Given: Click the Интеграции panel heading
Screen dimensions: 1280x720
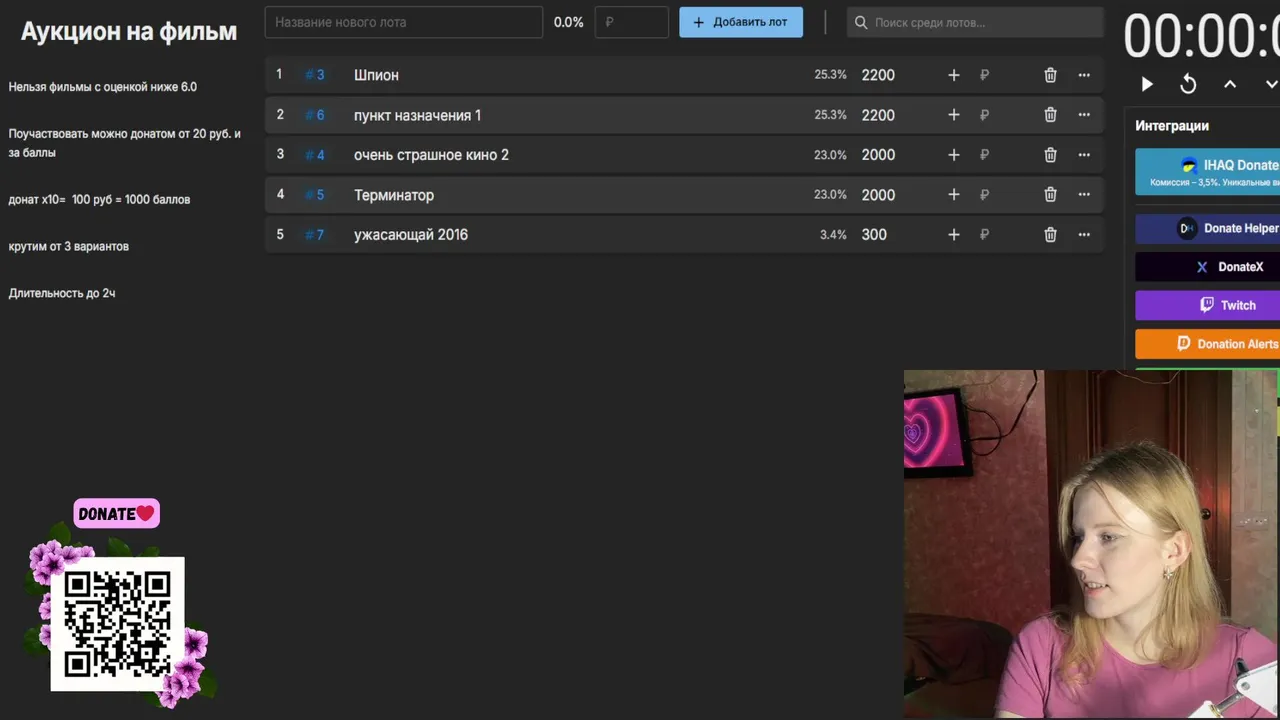Looking at the screenshot, I should click(1172, 126).
